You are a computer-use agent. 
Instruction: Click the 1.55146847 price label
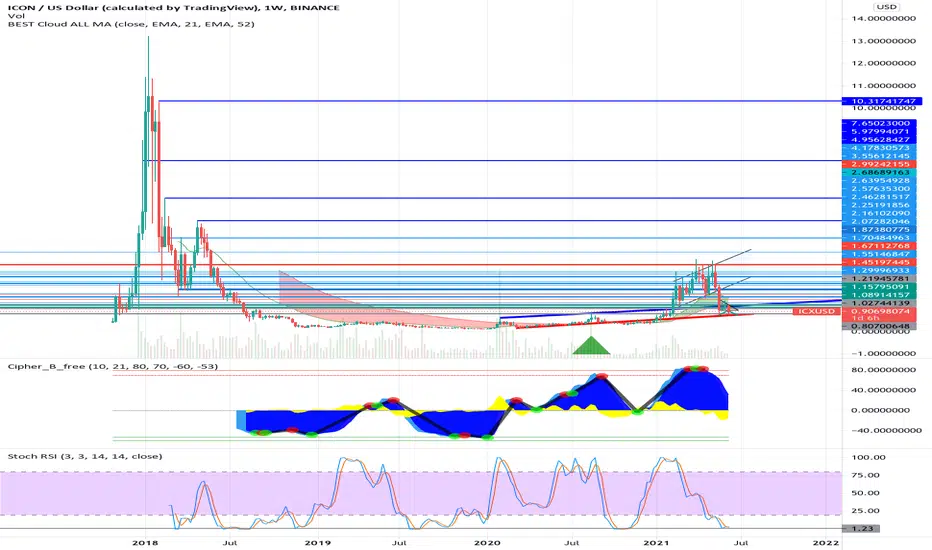coord(879,254)
